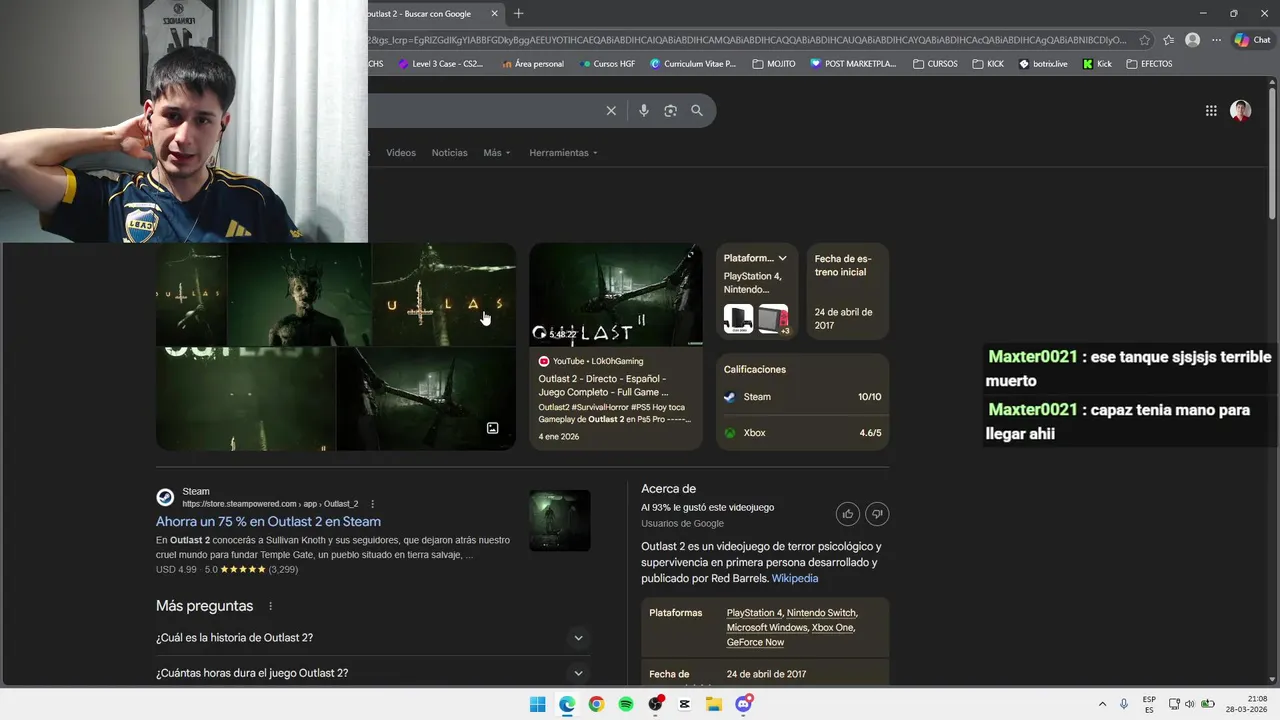Click the taskbar microphone icon
The height and width of the screenshot is (720, 1280).
pos(1125,704)
